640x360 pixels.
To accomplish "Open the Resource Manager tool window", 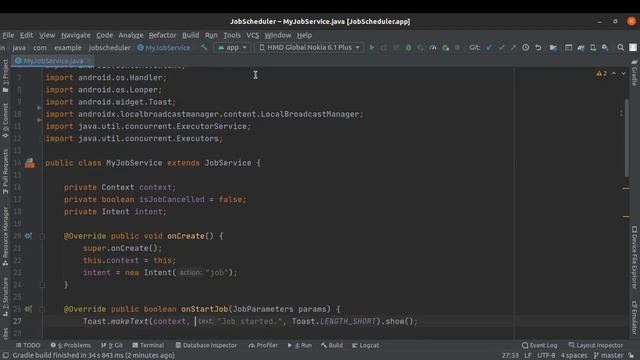I will coord(5,237).
